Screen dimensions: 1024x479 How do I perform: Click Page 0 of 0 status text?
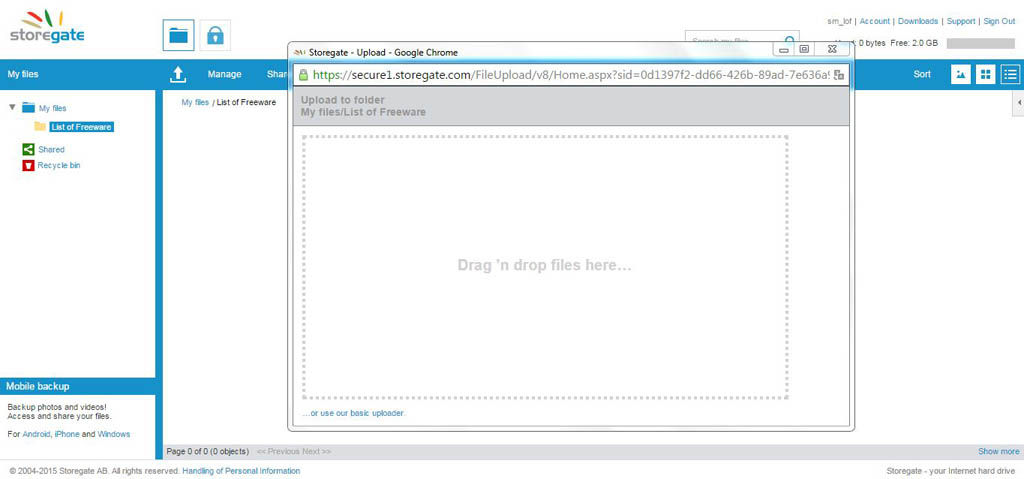pos(208,452)
